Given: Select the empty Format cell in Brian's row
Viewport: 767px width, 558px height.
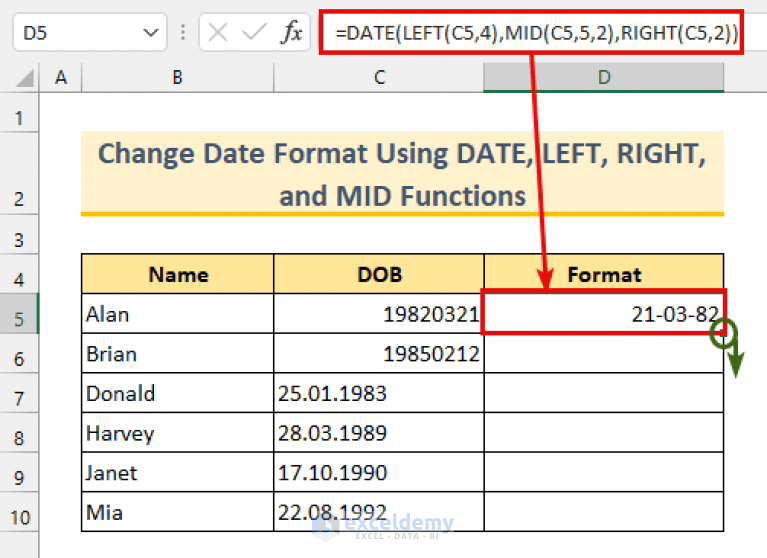Looking at the screenshot, I should click(604, 354).
